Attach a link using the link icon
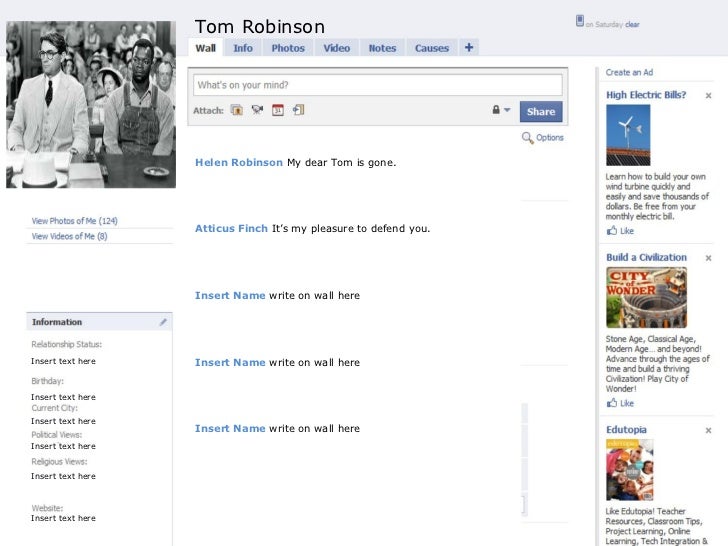Image resolution: width=728 pixels, height=546 pixels. click(x=298, y=110)
